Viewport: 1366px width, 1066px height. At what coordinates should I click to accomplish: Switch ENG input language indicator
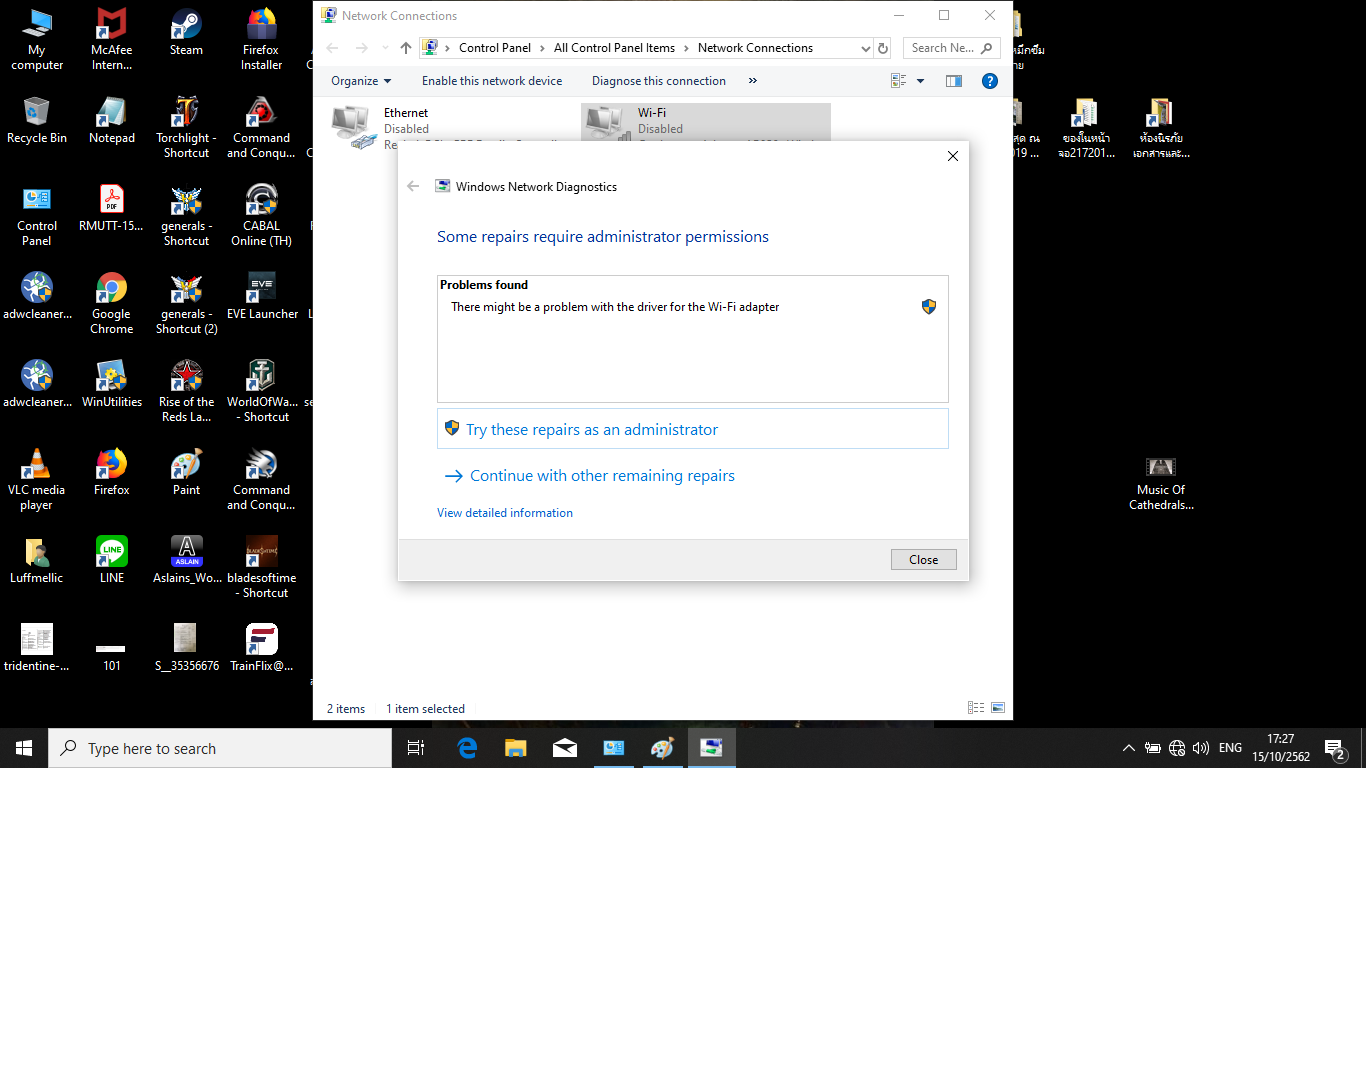(1230, 748)
